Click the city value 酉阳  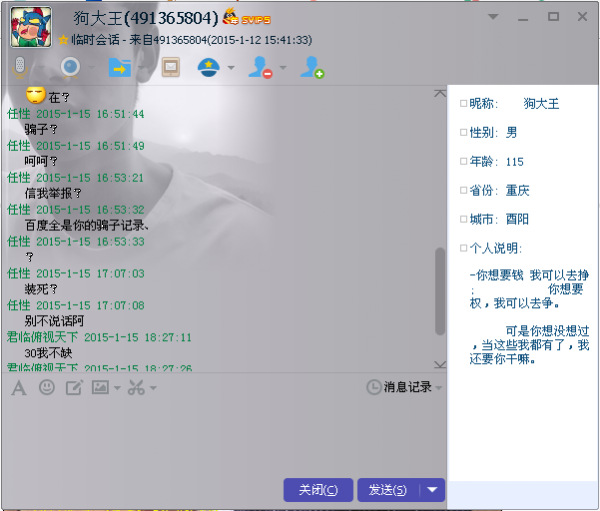517,219
